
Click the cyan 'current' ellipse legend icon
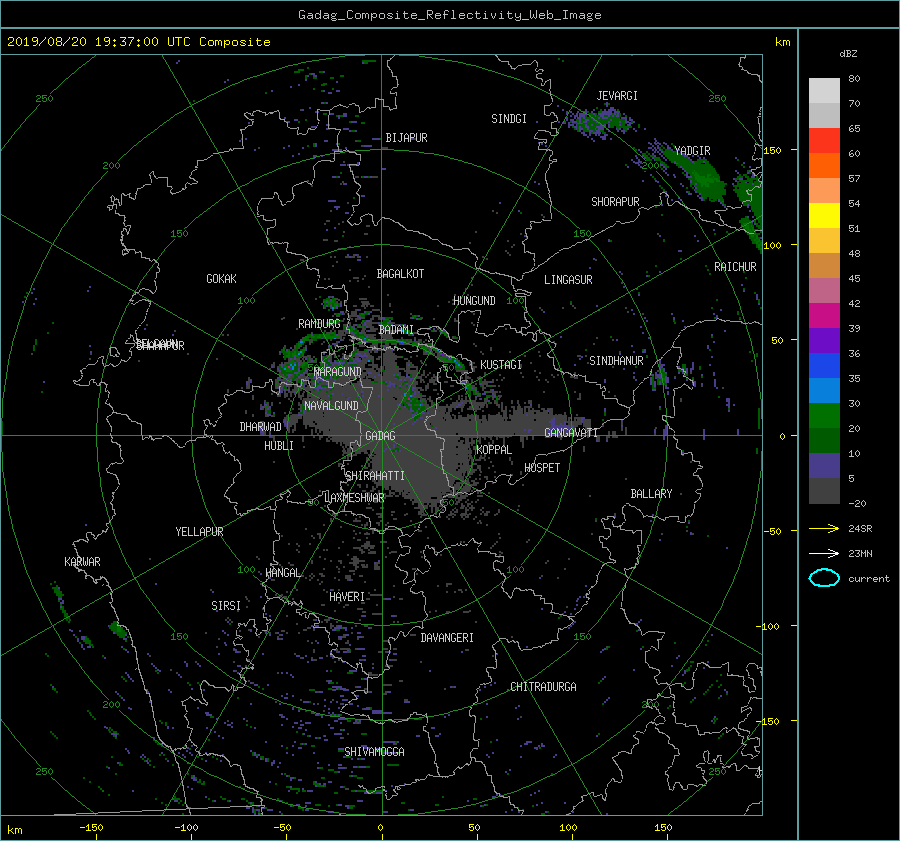(x=824, y=578)
